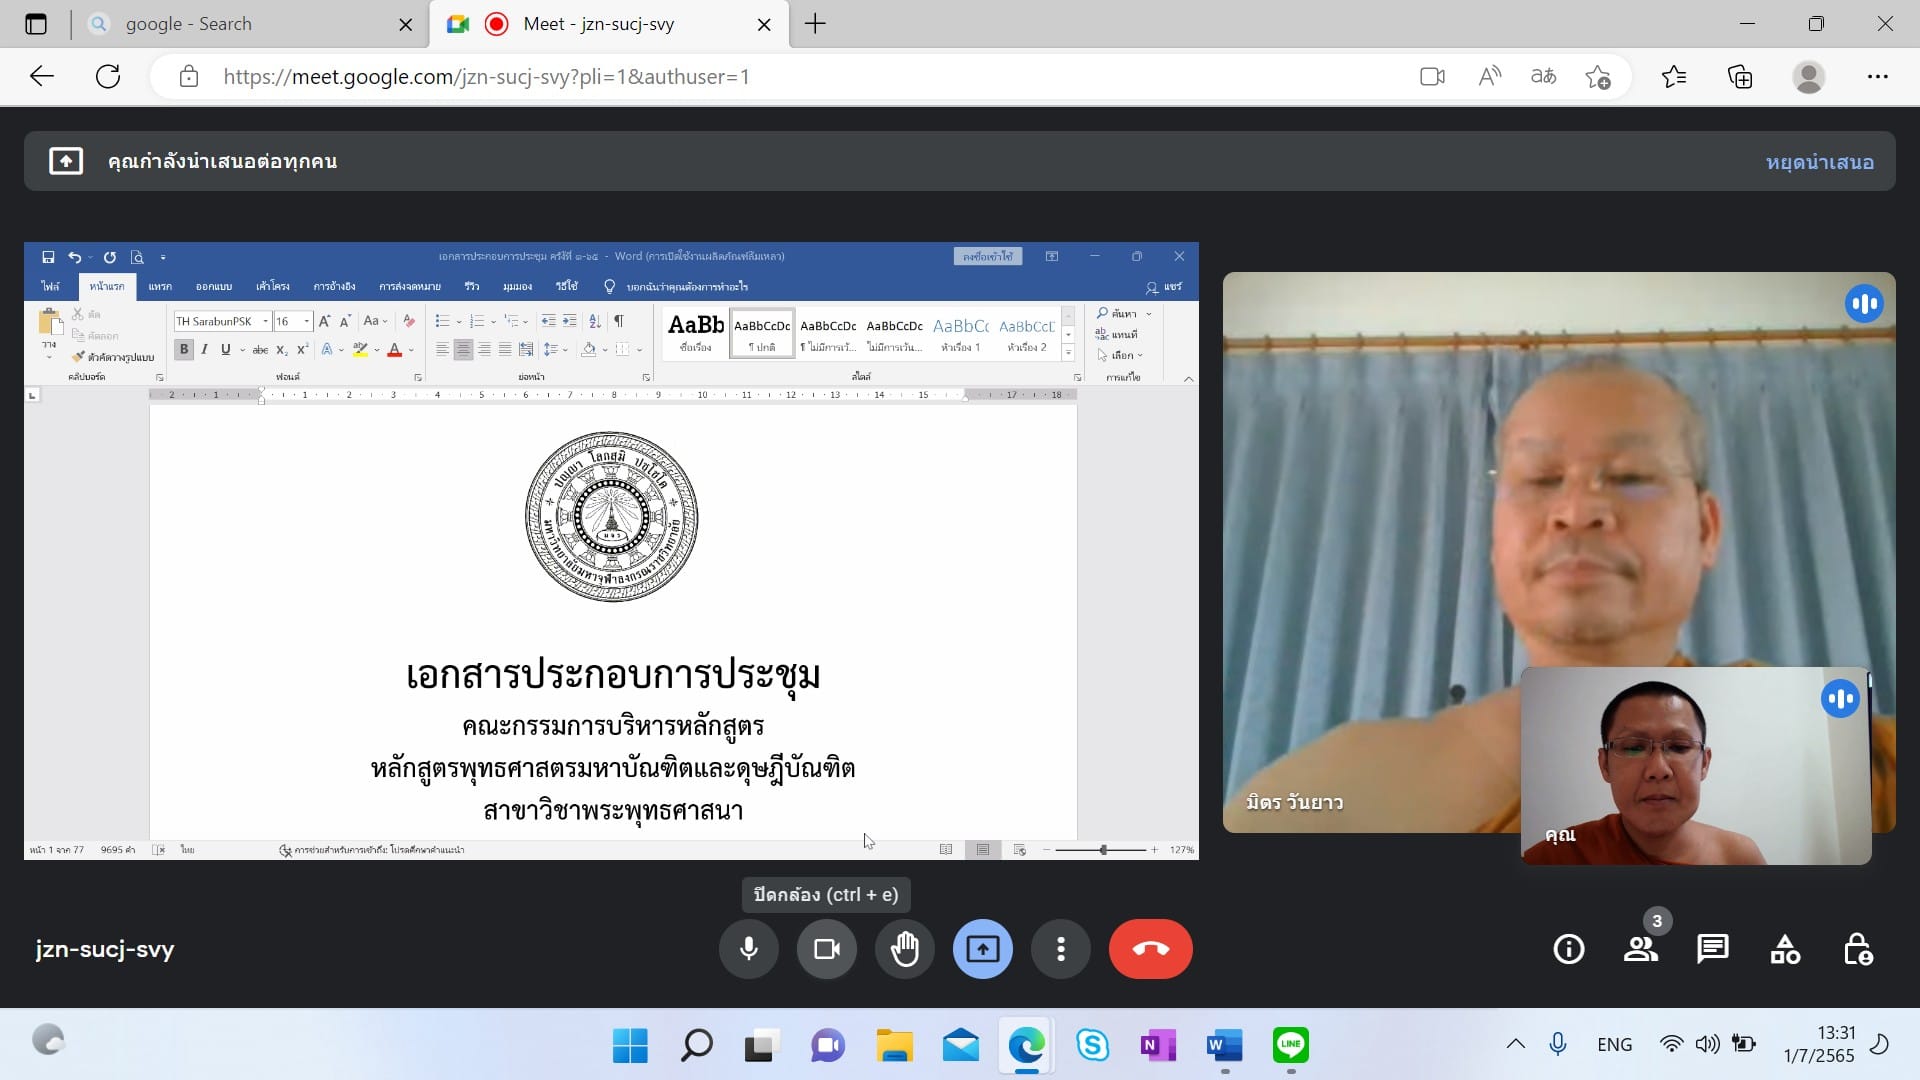Align text left in Word
This screenshot has height=1080, width=1920.
click(x=442, y=350)
